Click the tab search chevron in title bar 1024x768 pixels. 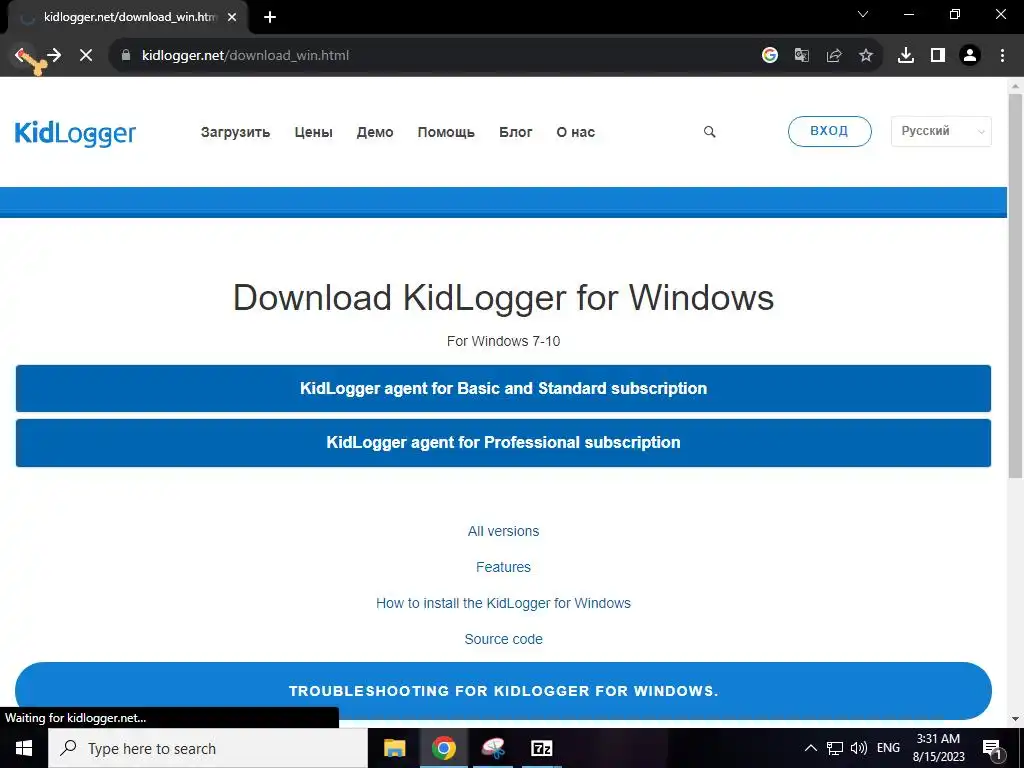coord(863,14)
